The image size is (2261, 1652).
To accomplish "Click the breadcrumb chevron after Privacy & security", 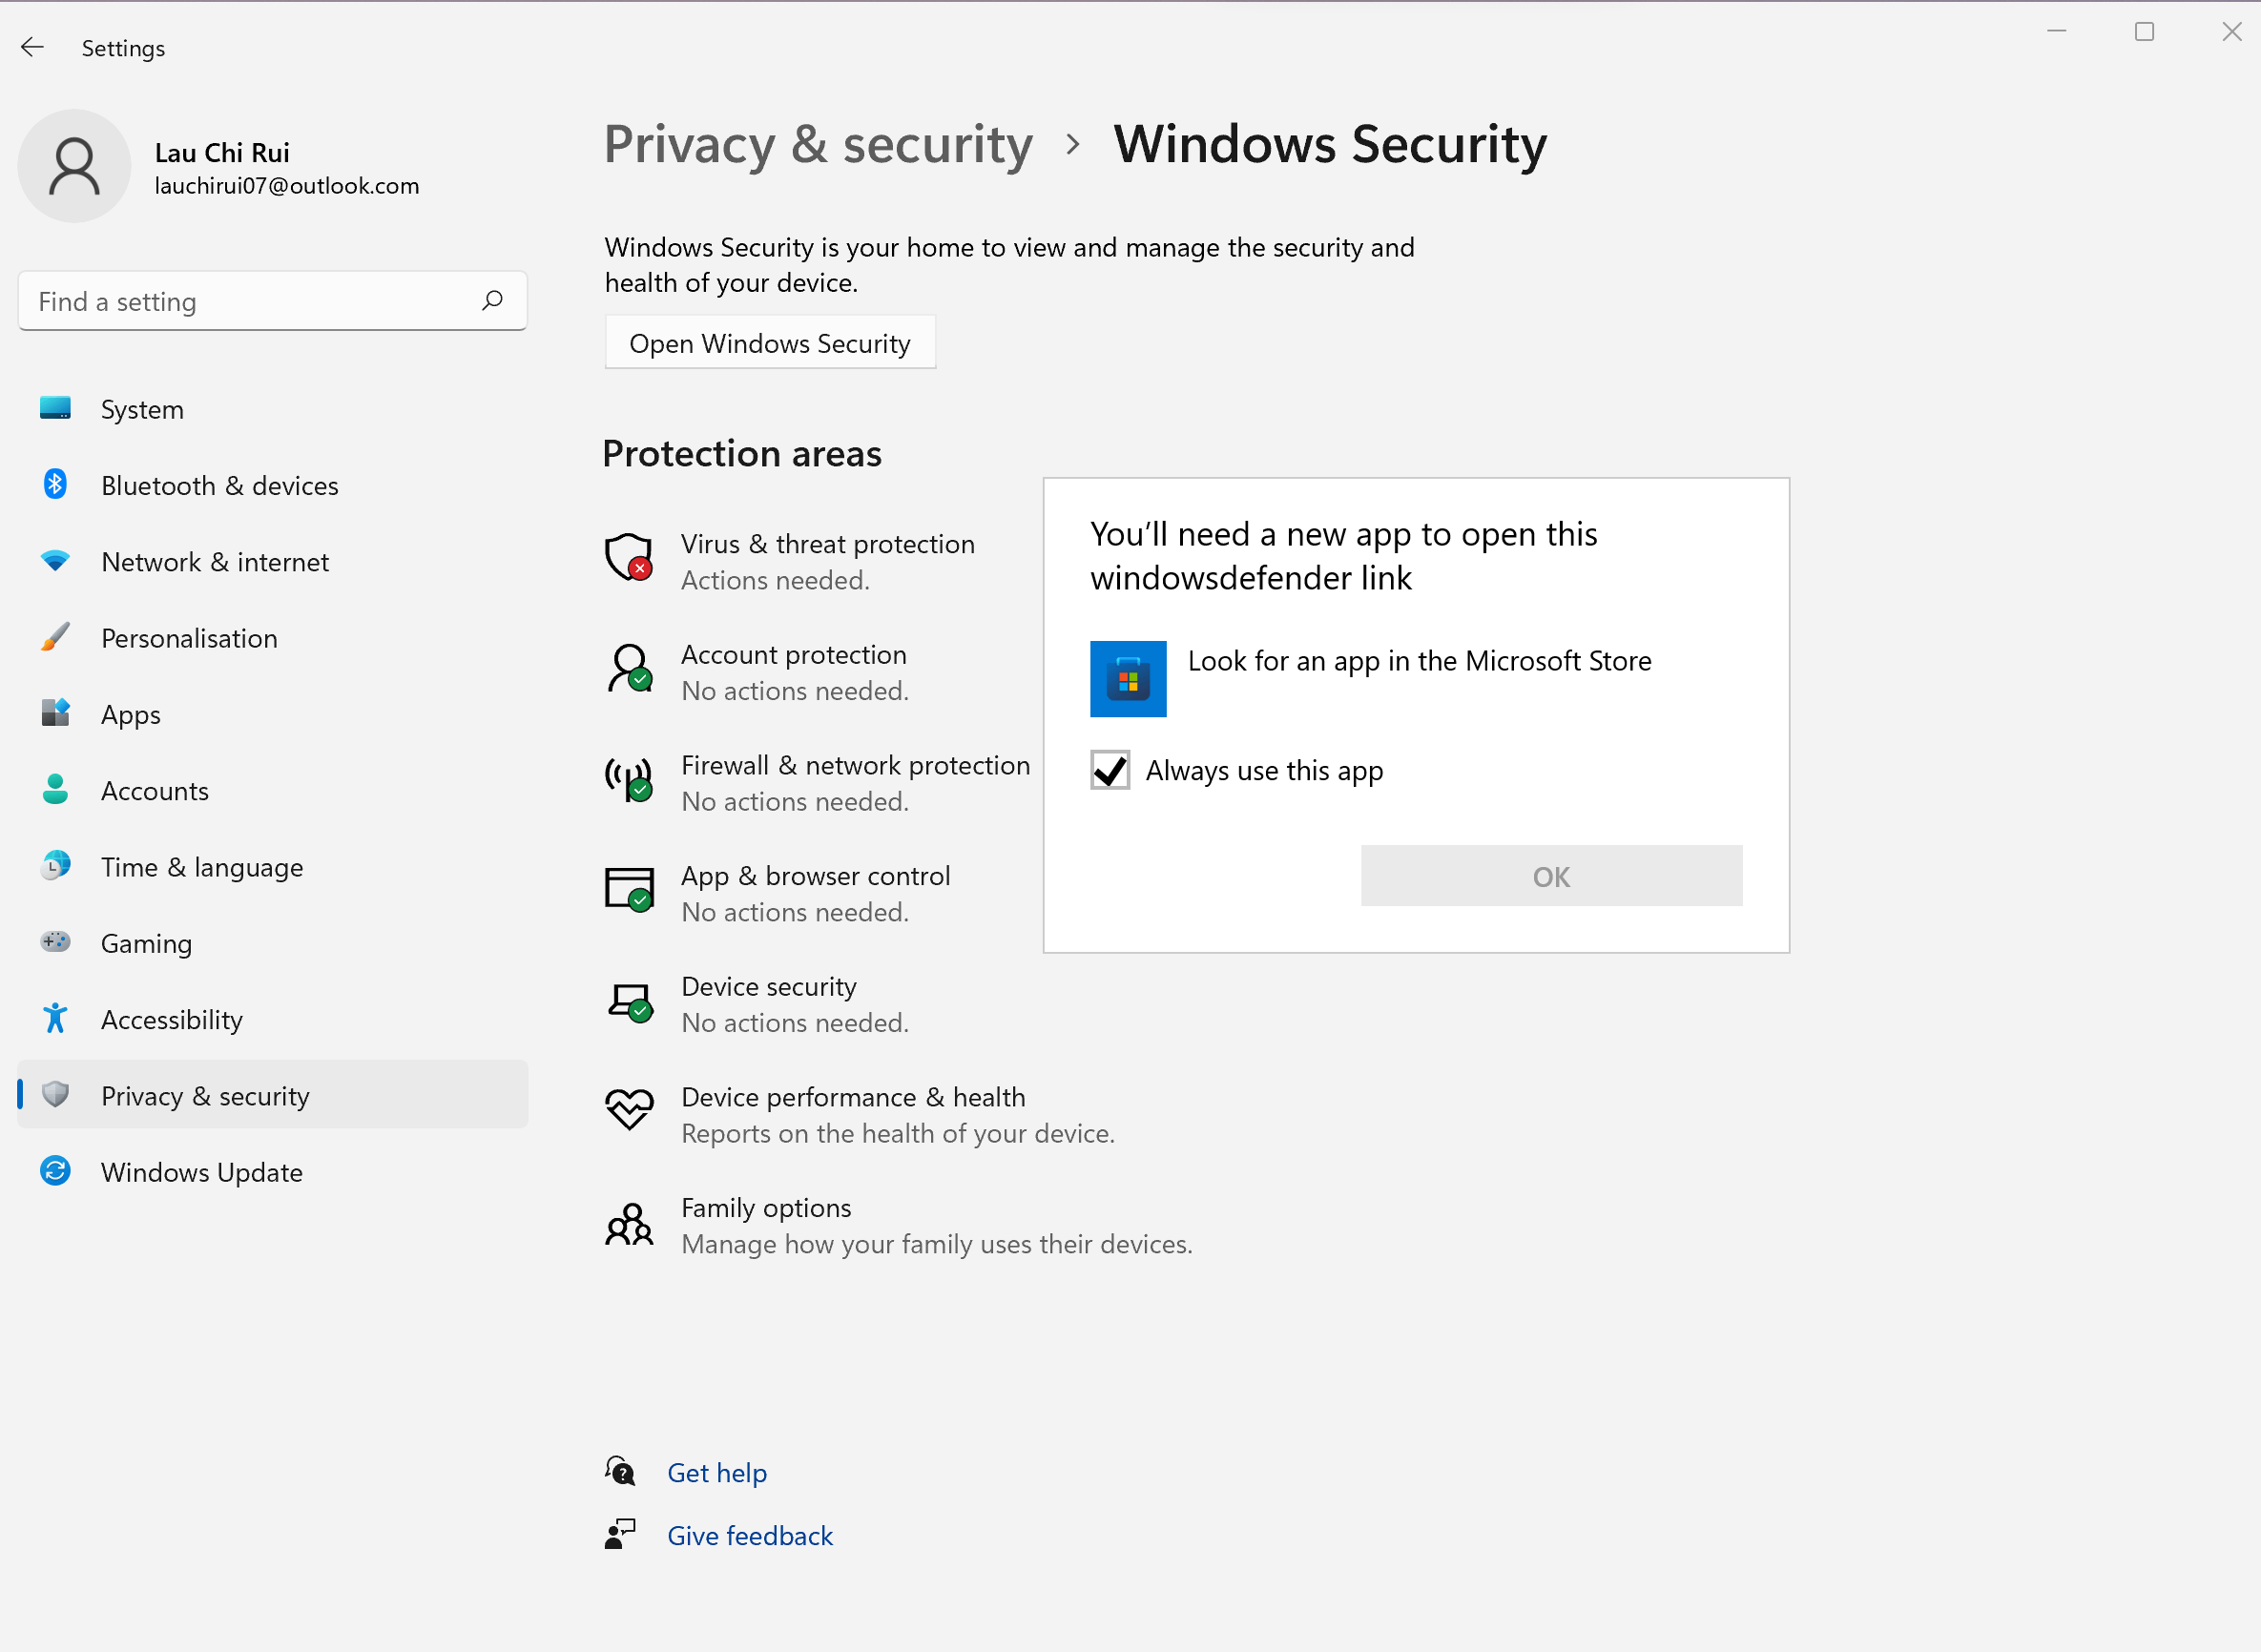I will click(1073, 145).
